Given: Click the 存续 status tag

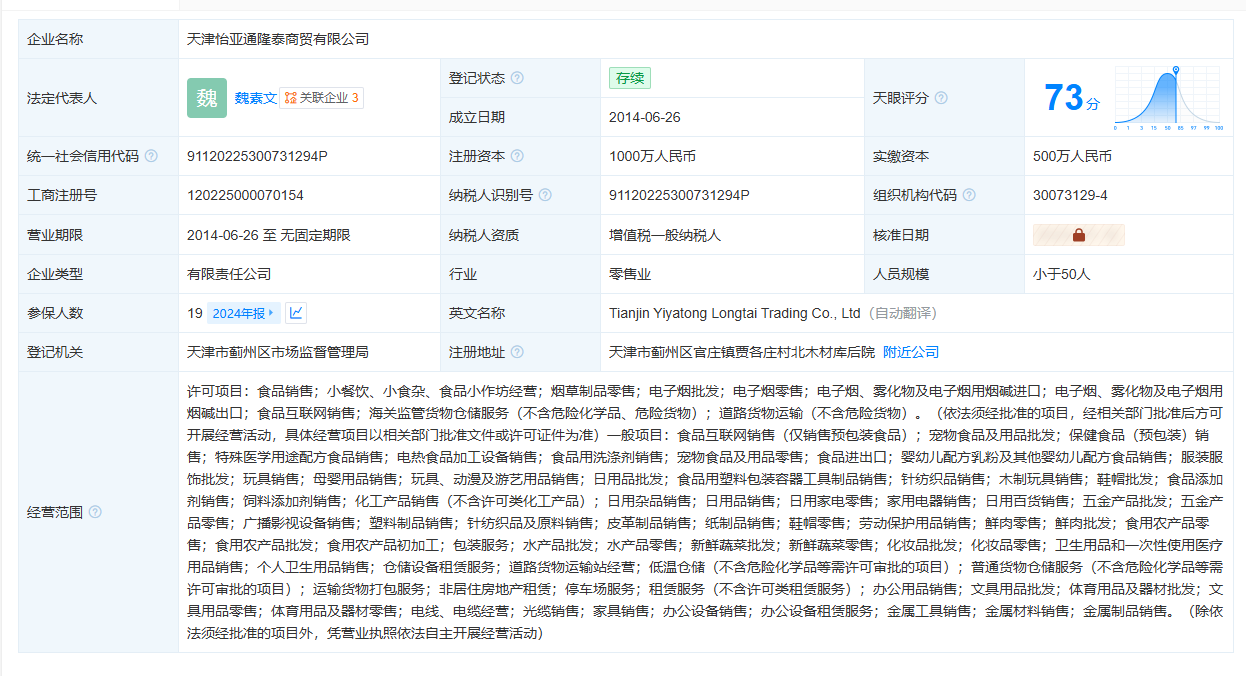Looking at the screenshot, I should (x=630, y=78).
